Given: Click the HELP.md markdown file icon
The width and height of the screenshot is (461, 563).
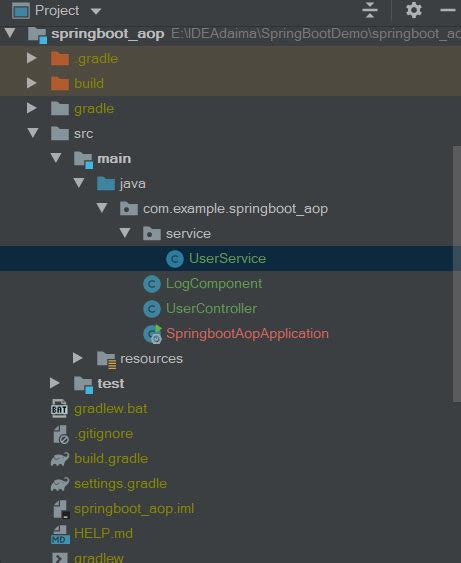Looking at the screenshot, I should (60, 534).
